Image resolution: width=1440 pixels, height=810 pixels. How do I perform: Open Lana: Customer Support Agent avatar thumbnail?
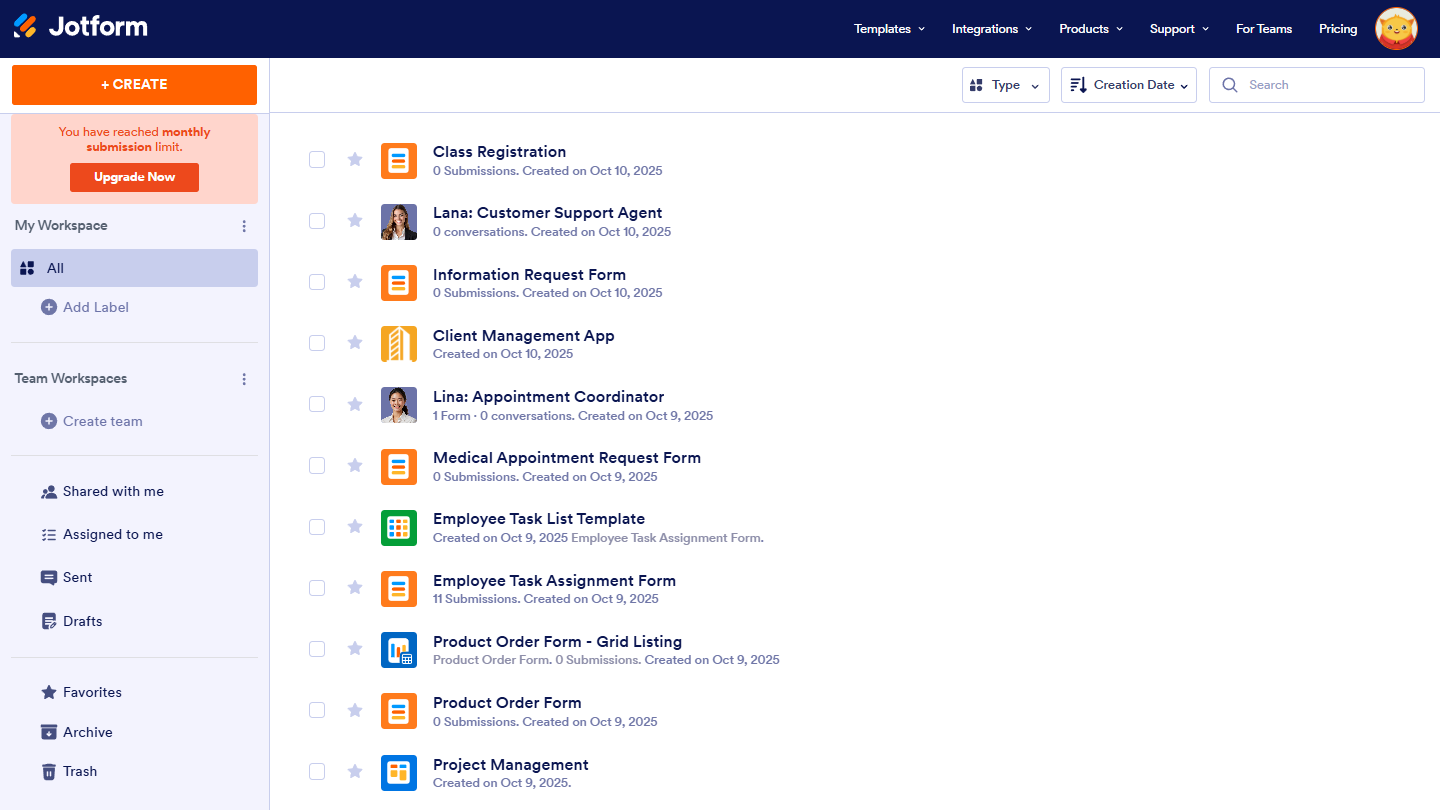coord(399,222)
